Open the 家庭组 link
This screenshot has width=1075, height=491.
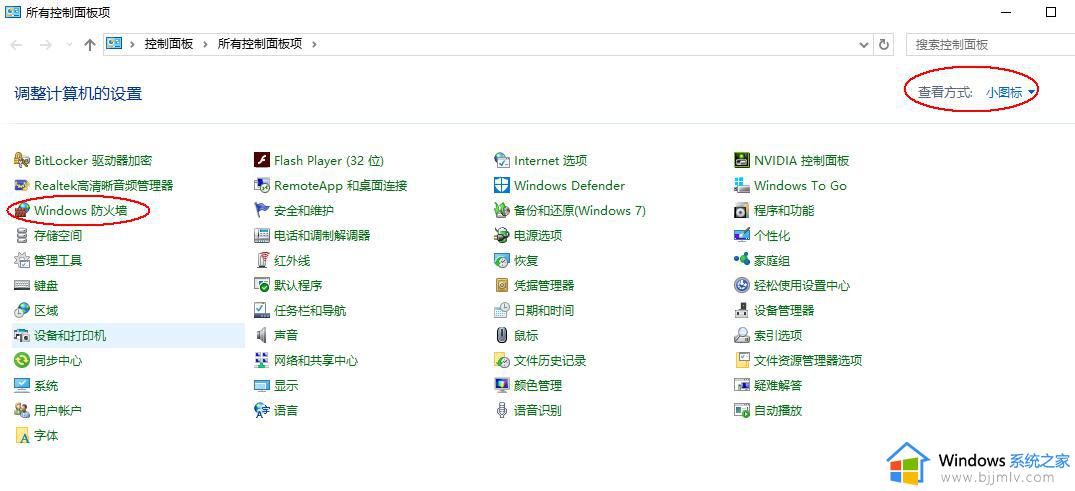[772, 261]
